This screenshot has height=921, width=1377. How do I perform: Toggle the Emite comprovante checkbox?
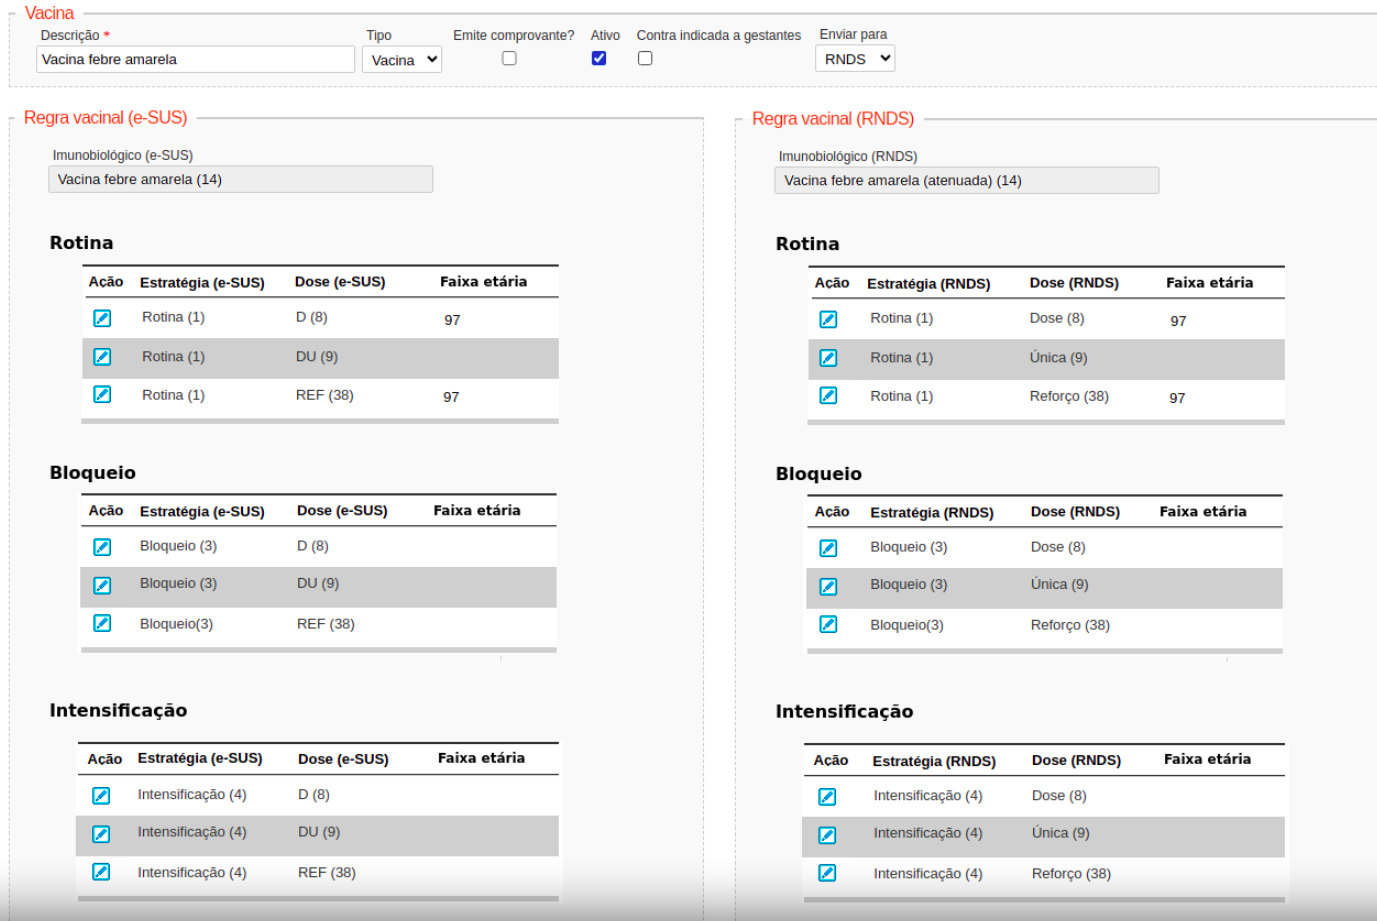pos(509,58)
